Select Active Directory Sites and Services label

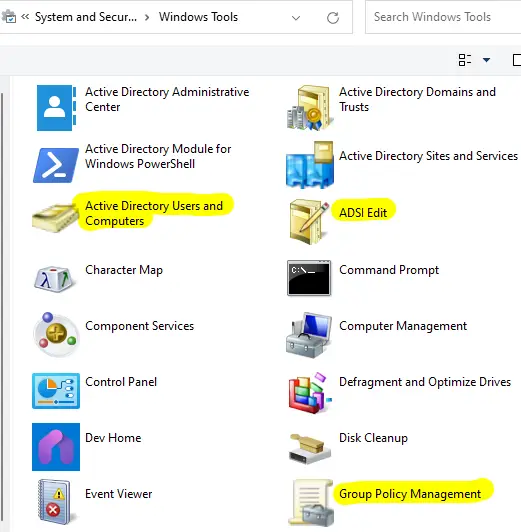coord(428,156)
